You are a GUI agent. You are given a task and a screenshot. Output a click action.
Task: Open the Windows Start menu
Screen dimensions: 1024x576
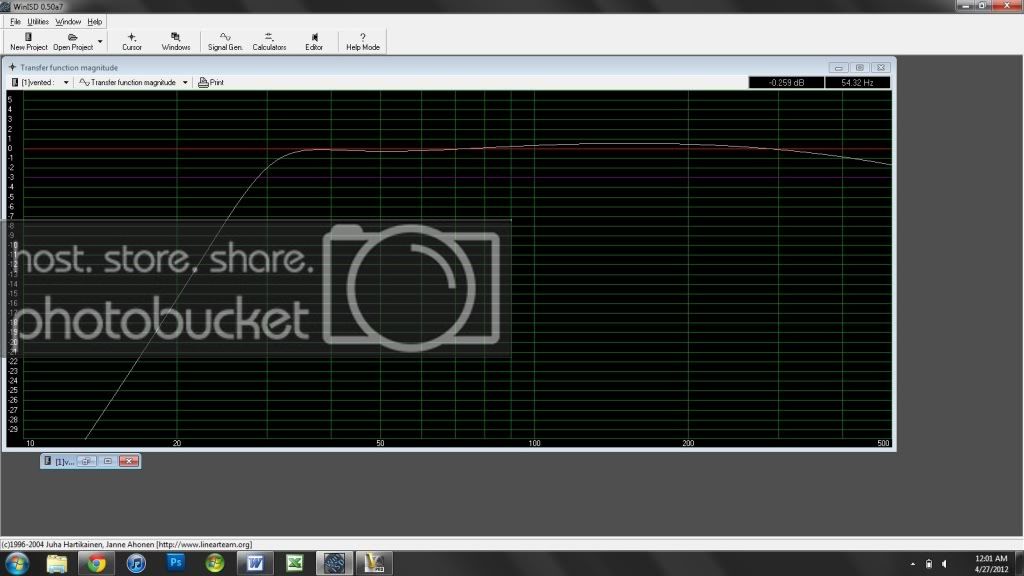click(x=17, y=563)
